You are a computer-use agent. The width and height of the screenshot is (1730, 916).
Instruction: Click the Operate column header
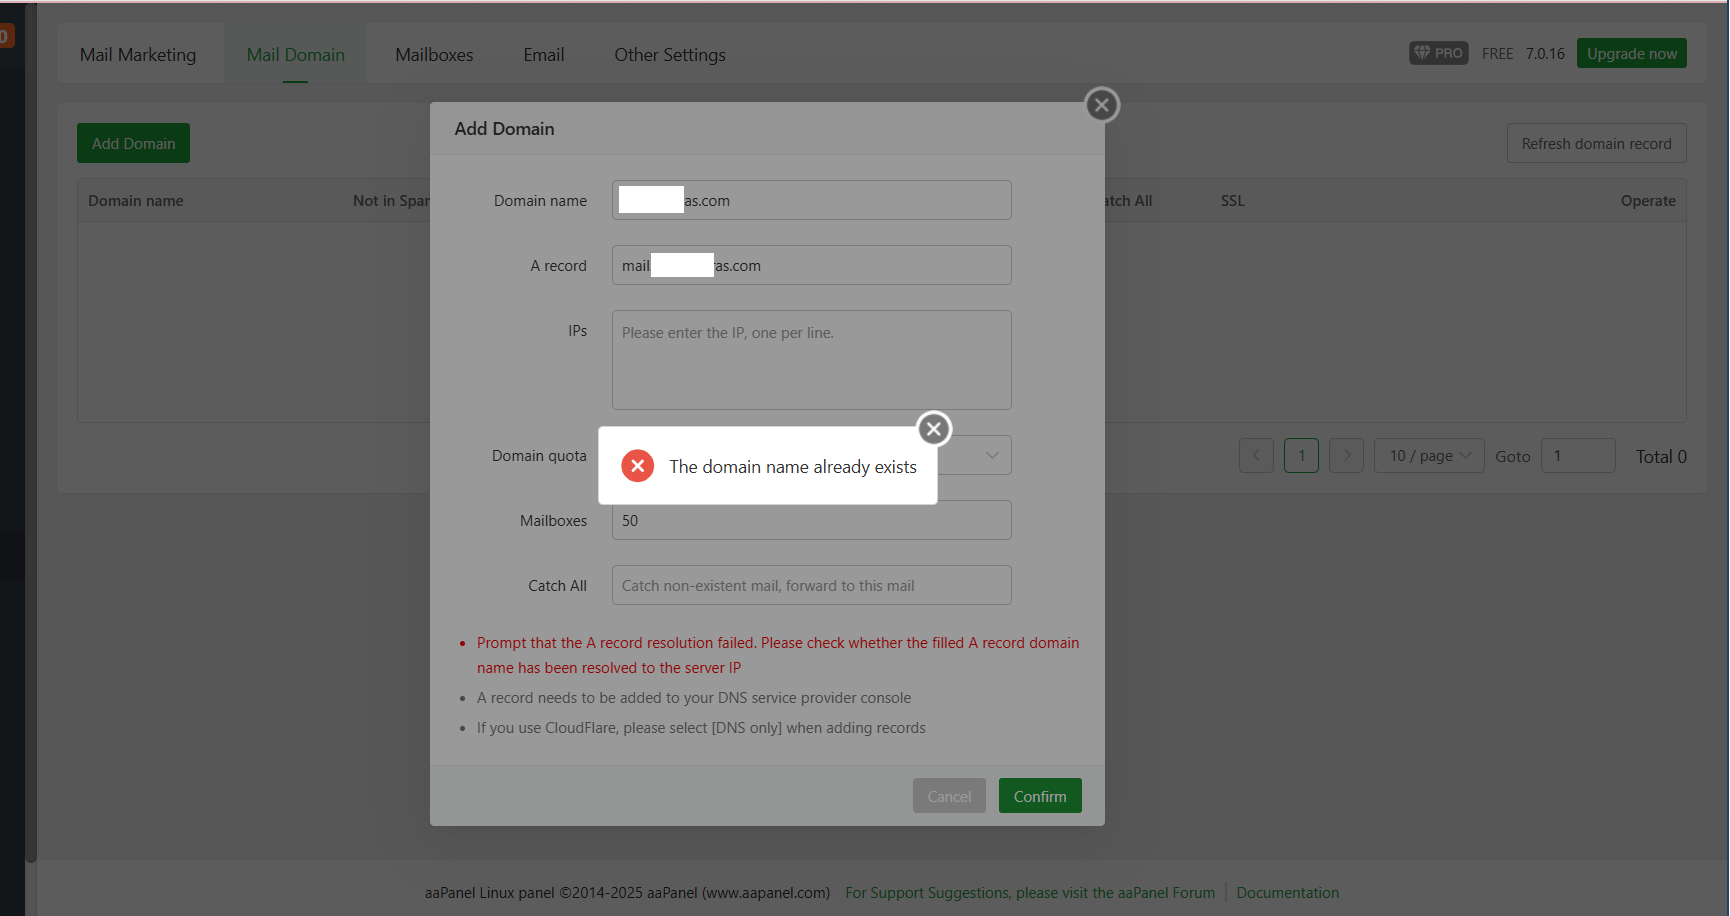tap(1648, 201)
